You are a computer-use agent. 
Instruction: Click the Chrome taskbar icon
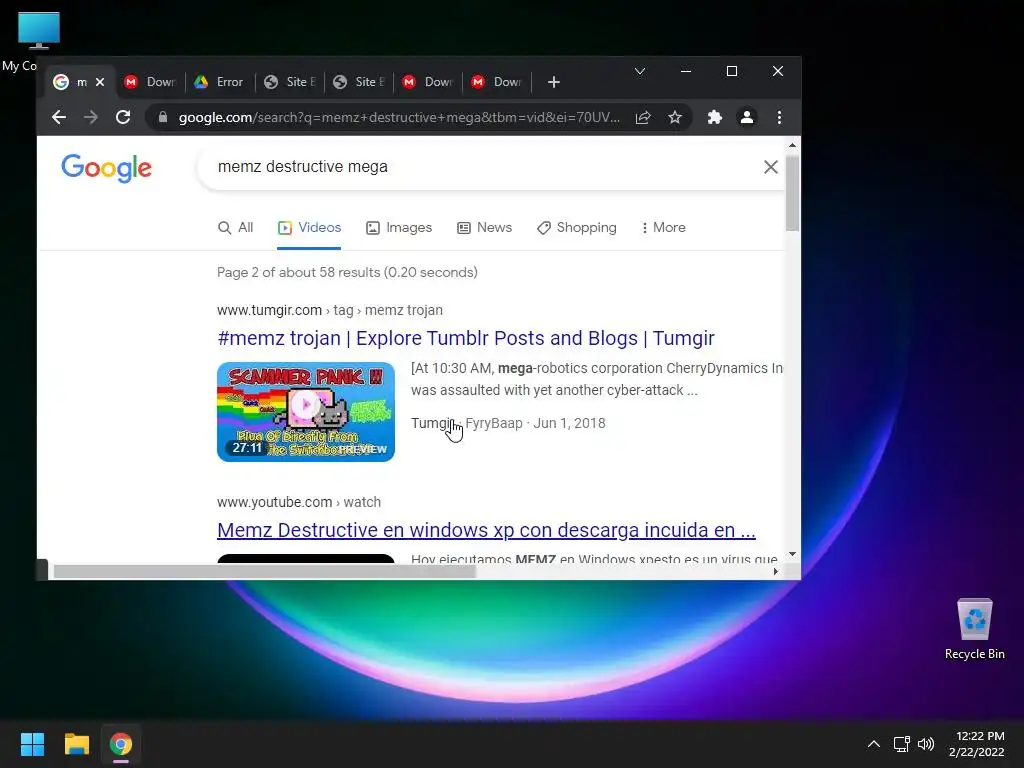point(121,744)
